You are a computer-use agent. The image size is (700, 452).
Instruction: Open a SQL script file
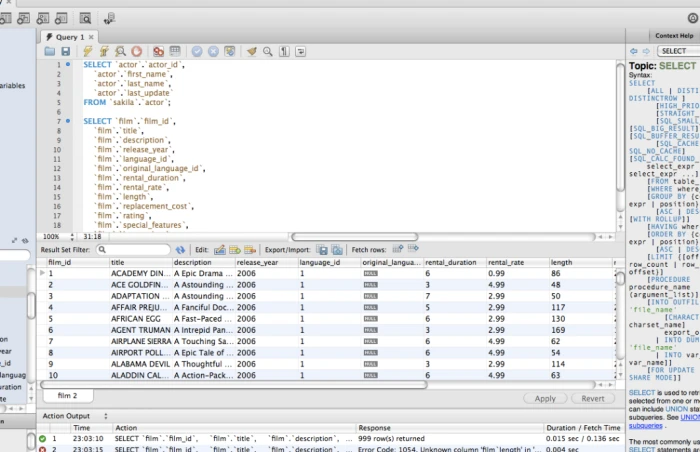[x=50, y=51]
